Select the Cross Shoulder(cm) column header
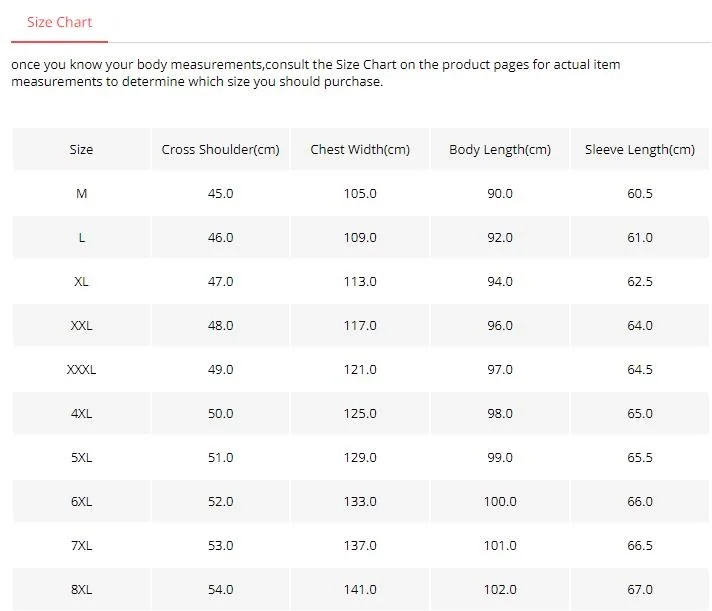The image size is (712, 611). point(220,149)
